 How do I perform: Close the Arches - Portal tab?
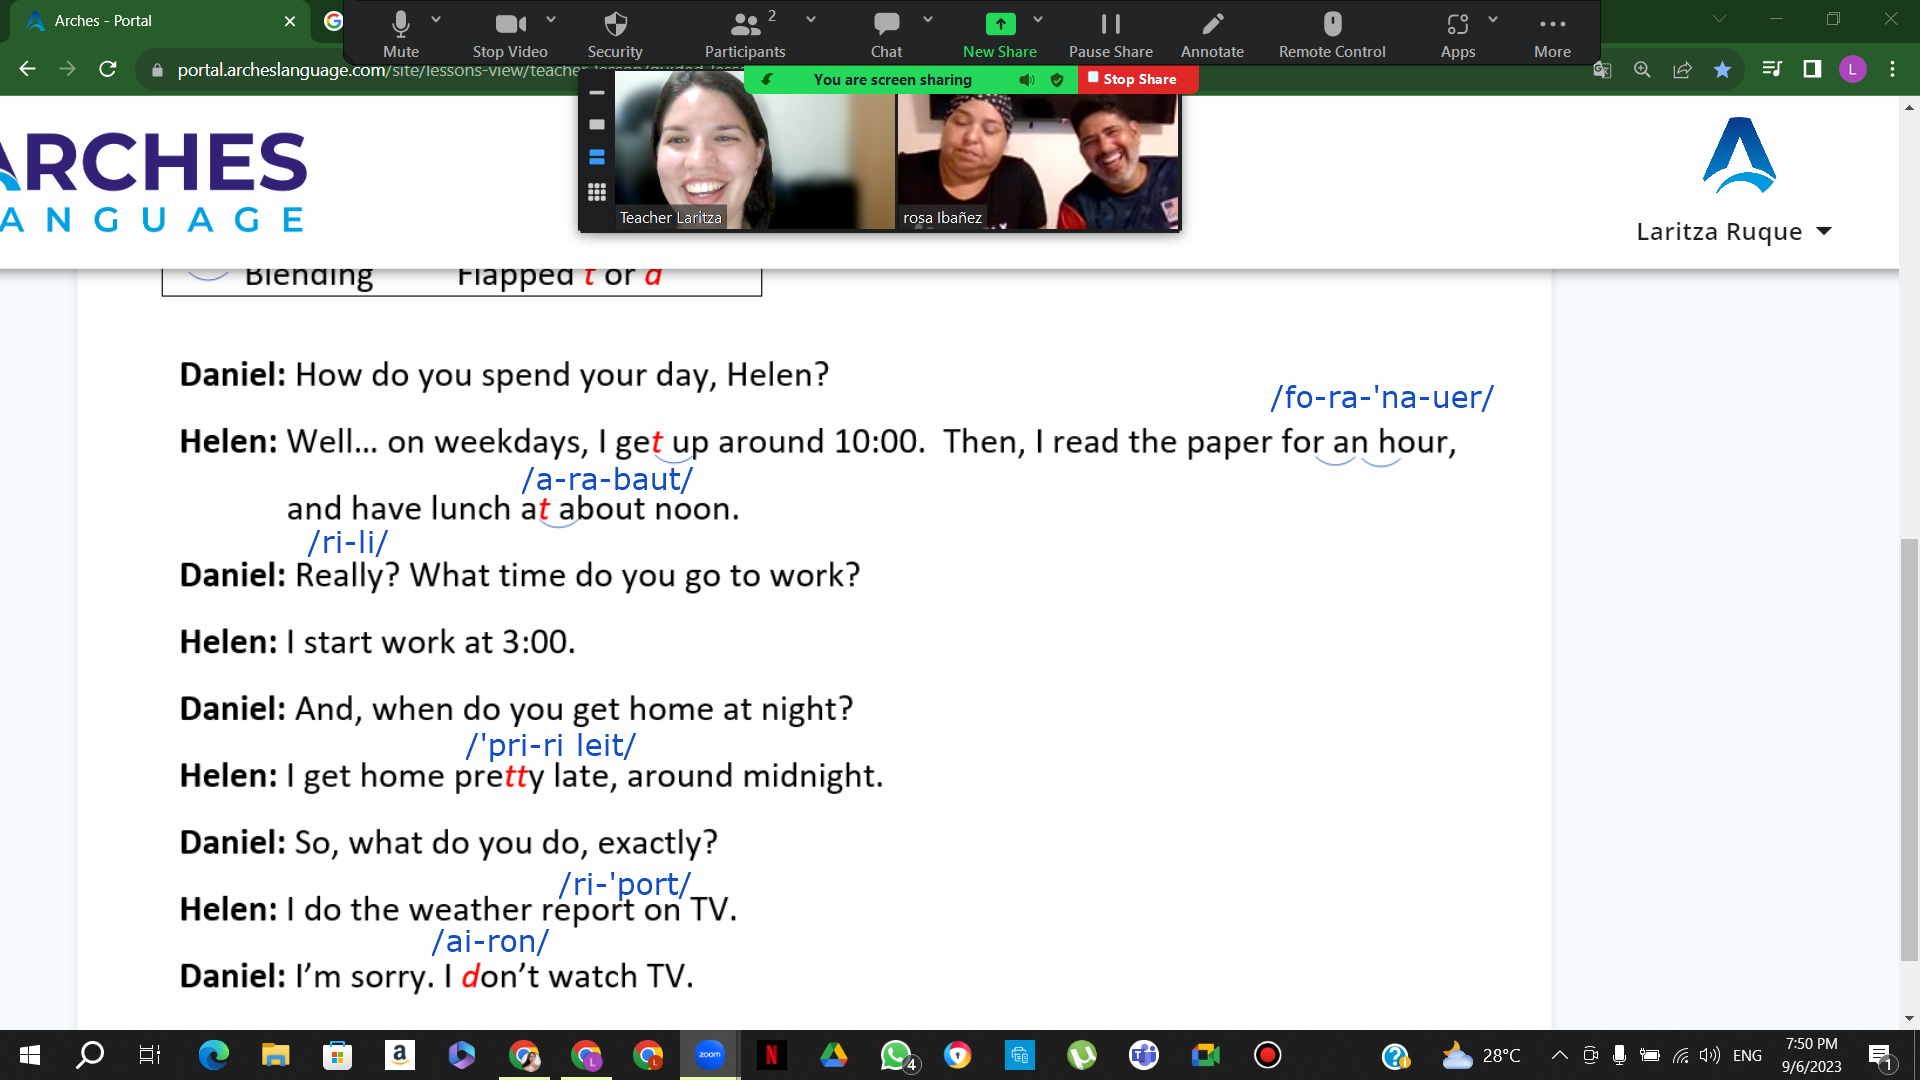(x=289, y=21)
